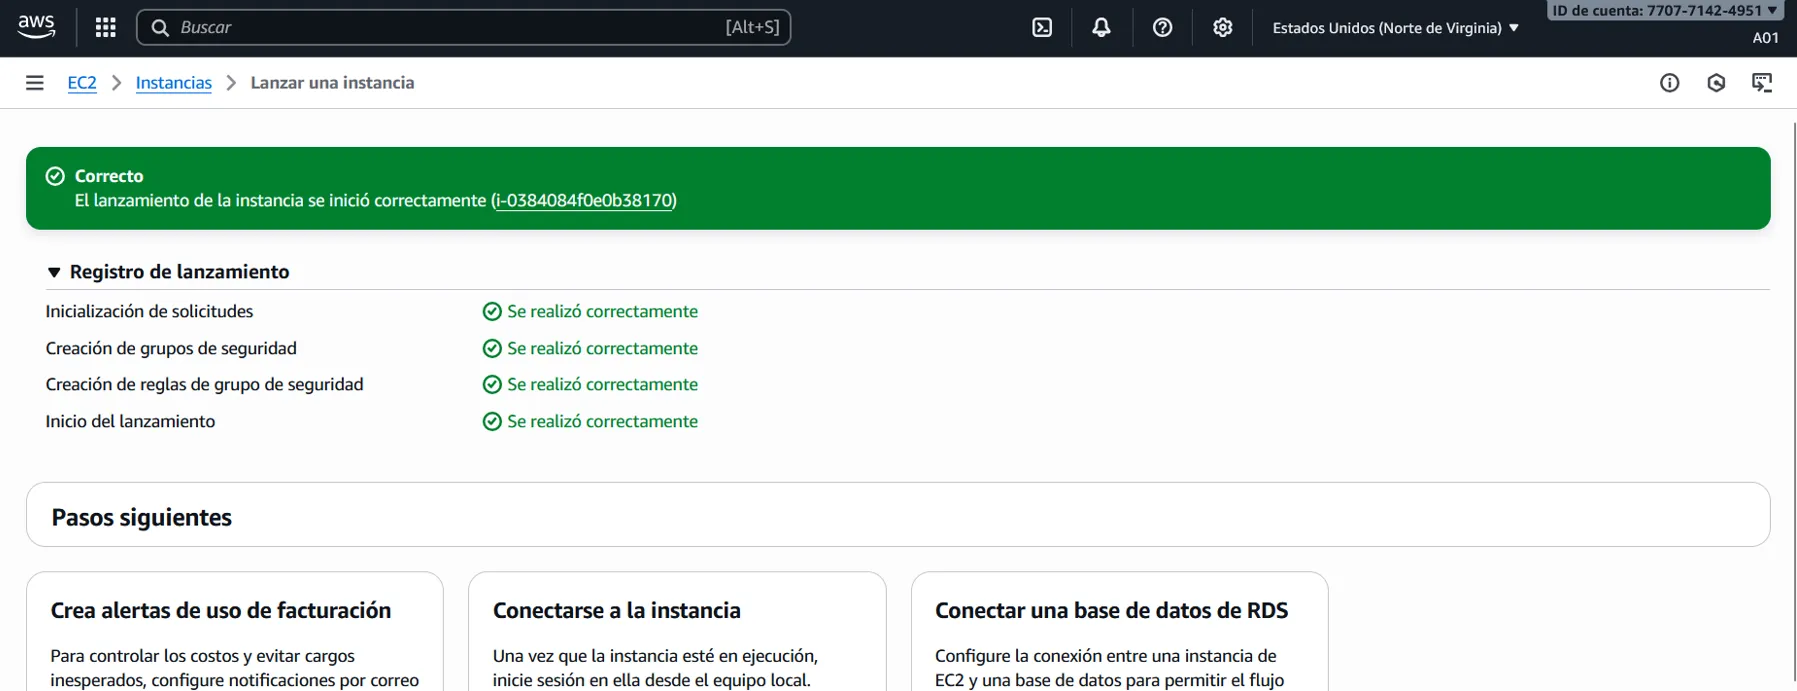The image size is (1797, 691).
Task: Toggle the side navigation hamburger menu
Action: pos(35,83)
